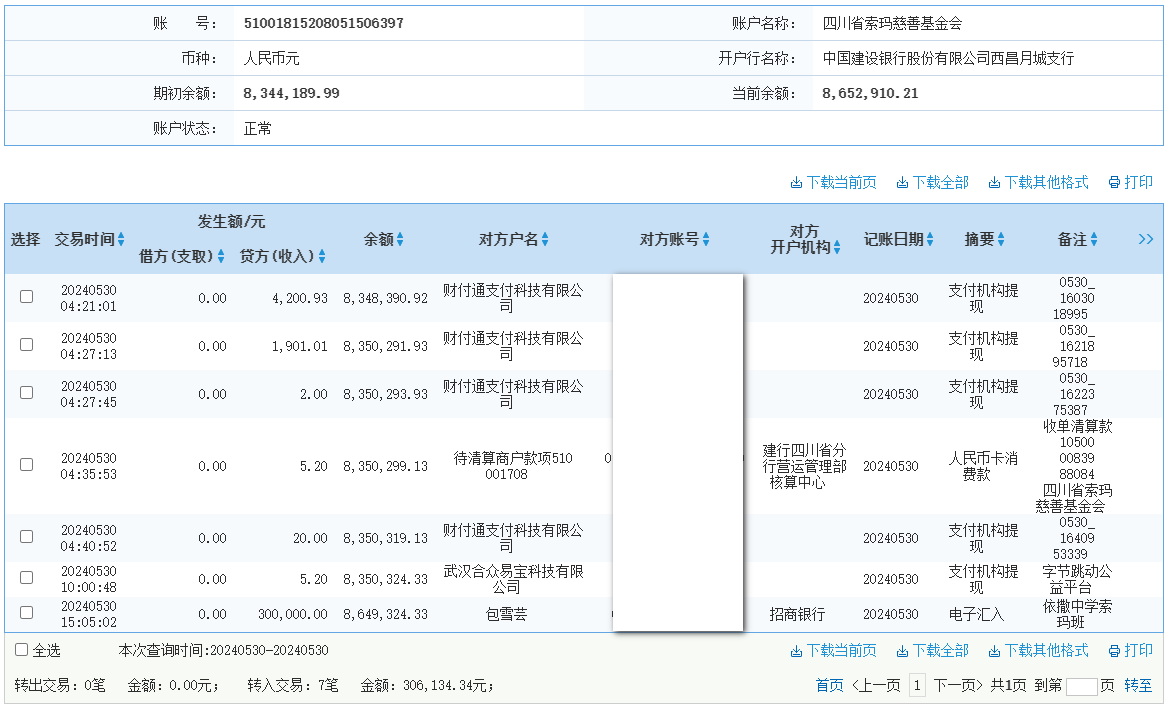The height and width of the screenshot is (710, 1170).
Task: Check the box for the 04:21:01 transaction
Action: pyautogui.click(x=26, y=297)
